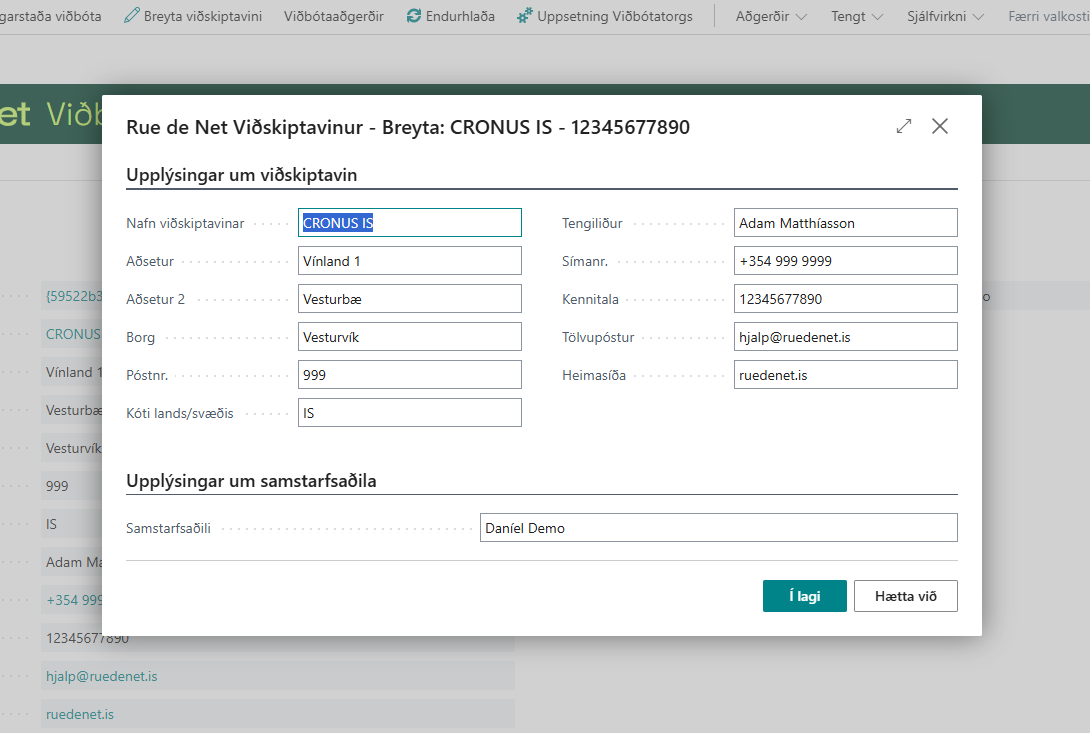This screenshot has height=733, width=1090.
Task: Click the pencil icon for Breyta viðskiptavini
Action: (x=132, y=17)
